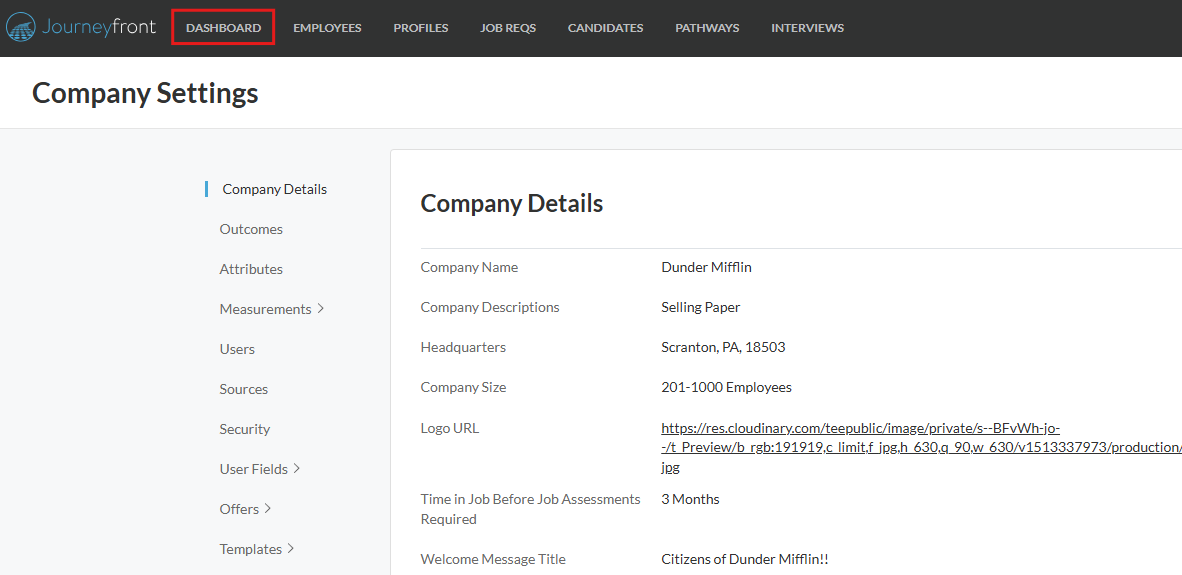Click the Company Settings page heading
Image resolution: width=1182 pixels, height=575 pixels.
pyautogui.click(x=145, y=93)
